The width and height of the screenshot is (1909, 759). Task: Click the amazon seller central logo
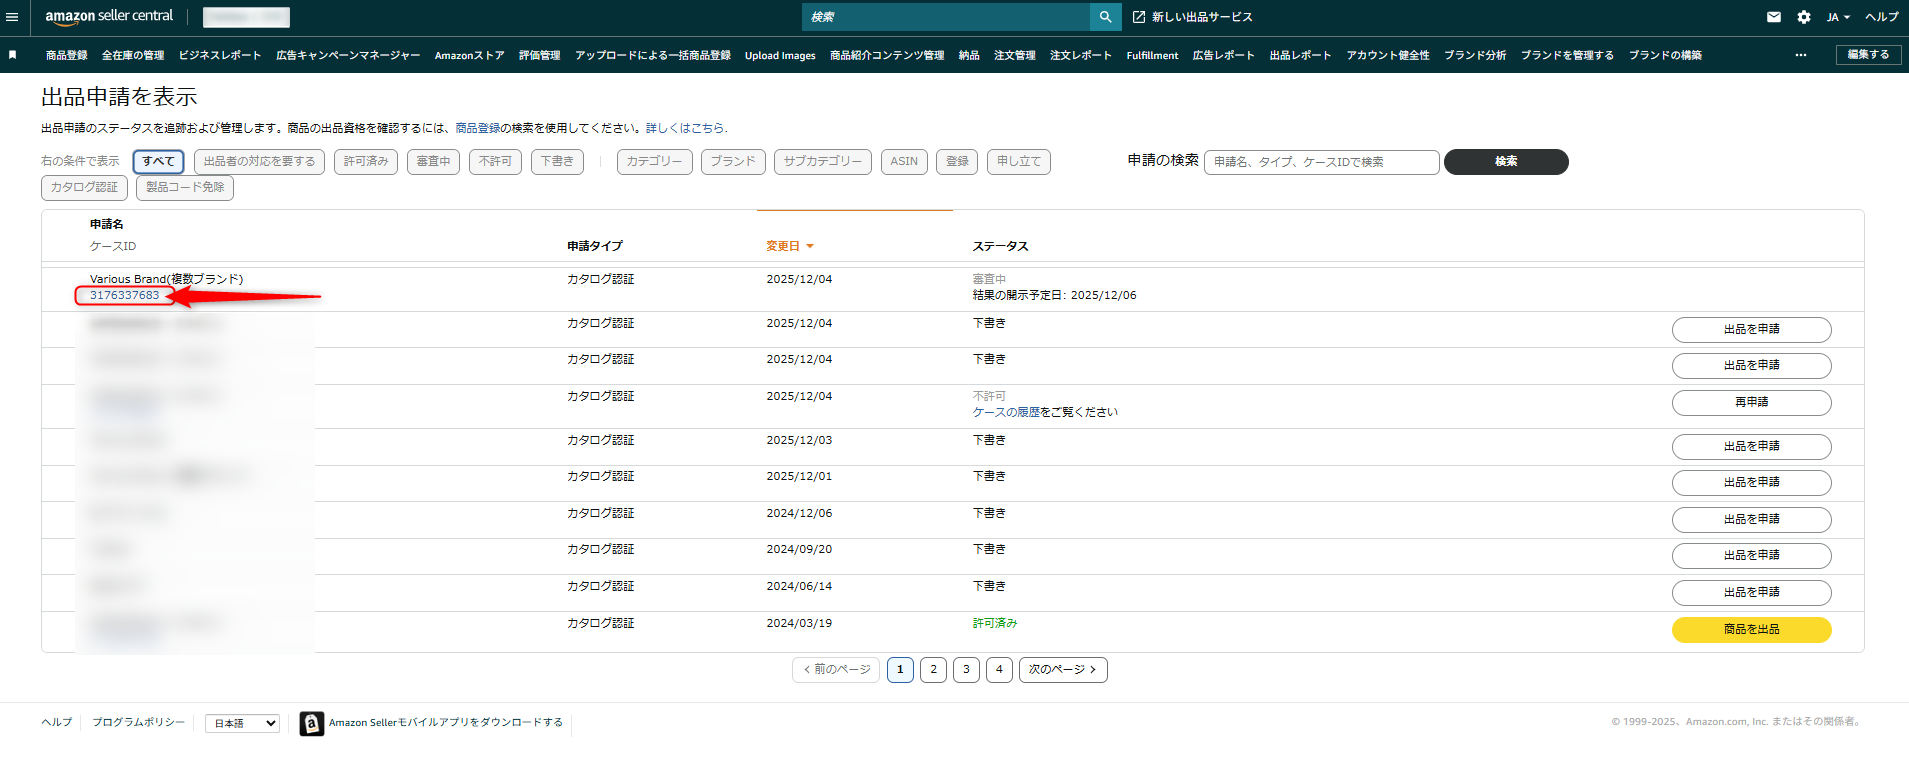tap(109, 16)
